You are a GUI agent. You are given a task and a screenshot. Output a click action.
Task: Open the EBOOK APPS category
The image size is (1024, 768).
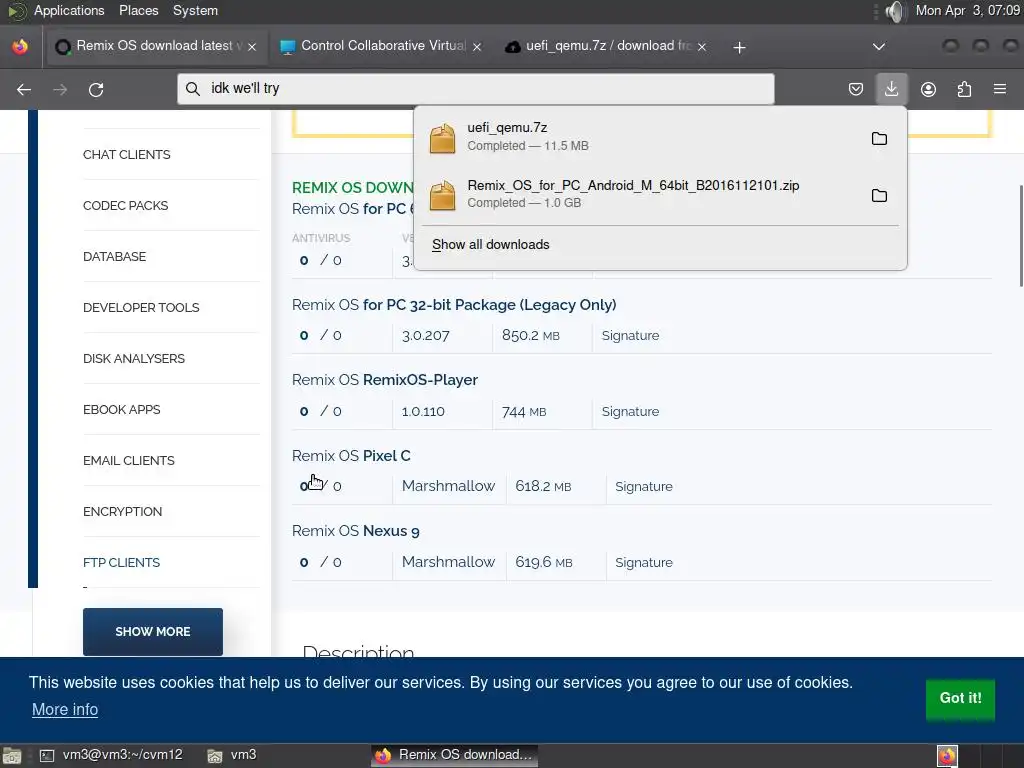121,409
